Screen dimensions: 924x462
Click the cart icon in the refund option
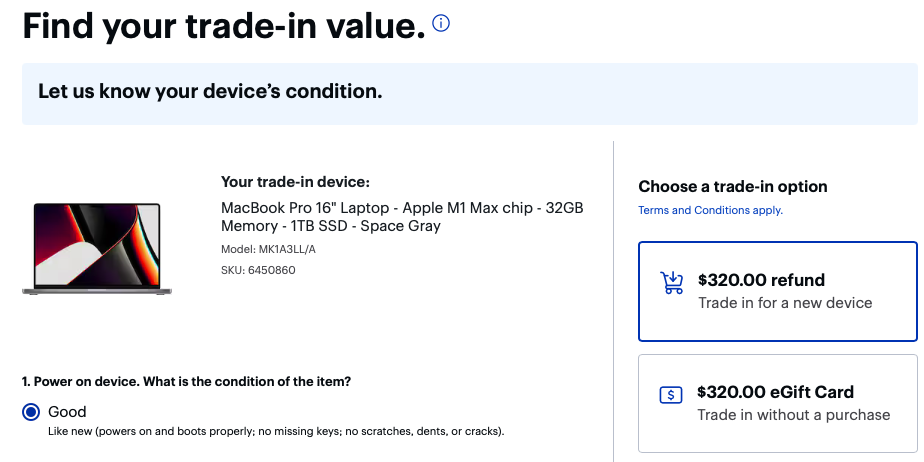671,283
